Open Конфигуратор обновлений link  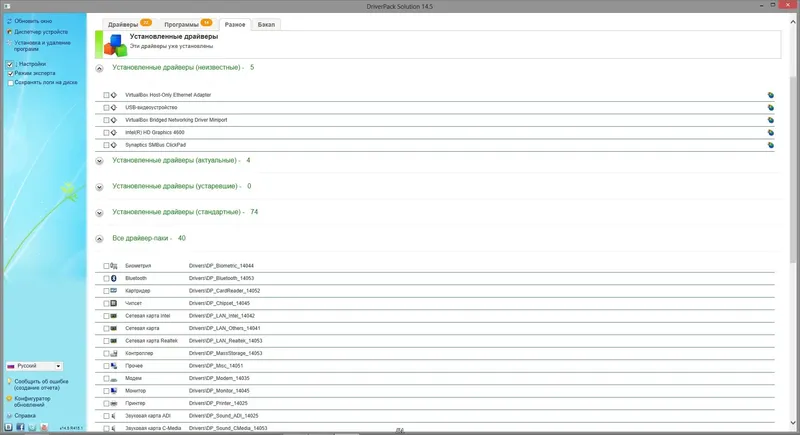(32, 402)
